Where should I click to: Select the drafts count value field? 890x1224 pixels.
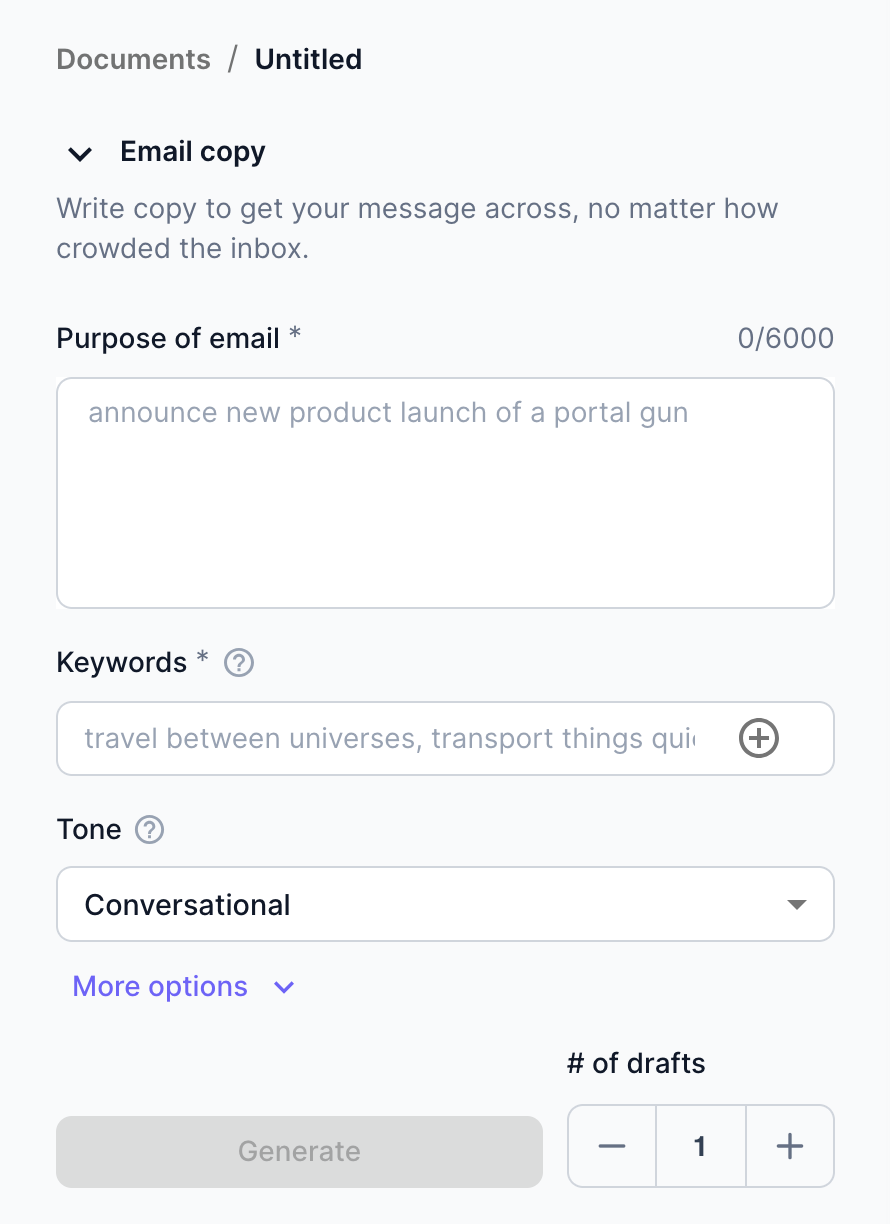[x=700, y=1146]
